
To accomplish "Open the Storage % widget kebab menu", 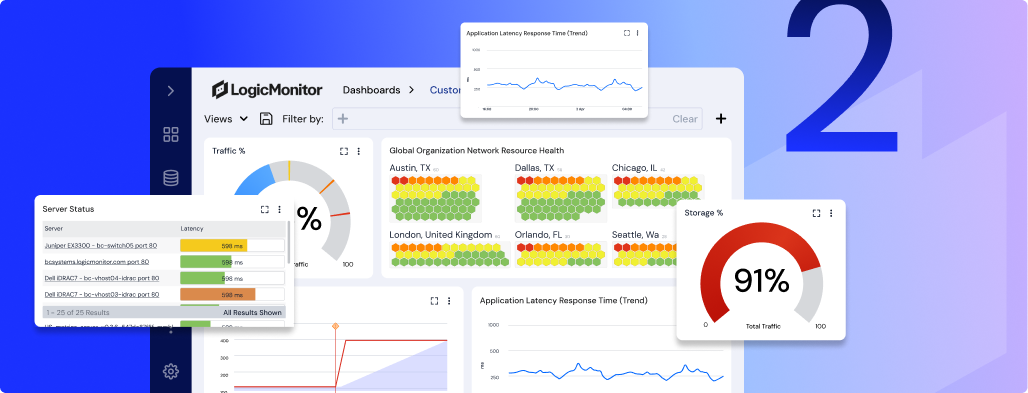I will (831, 213).
